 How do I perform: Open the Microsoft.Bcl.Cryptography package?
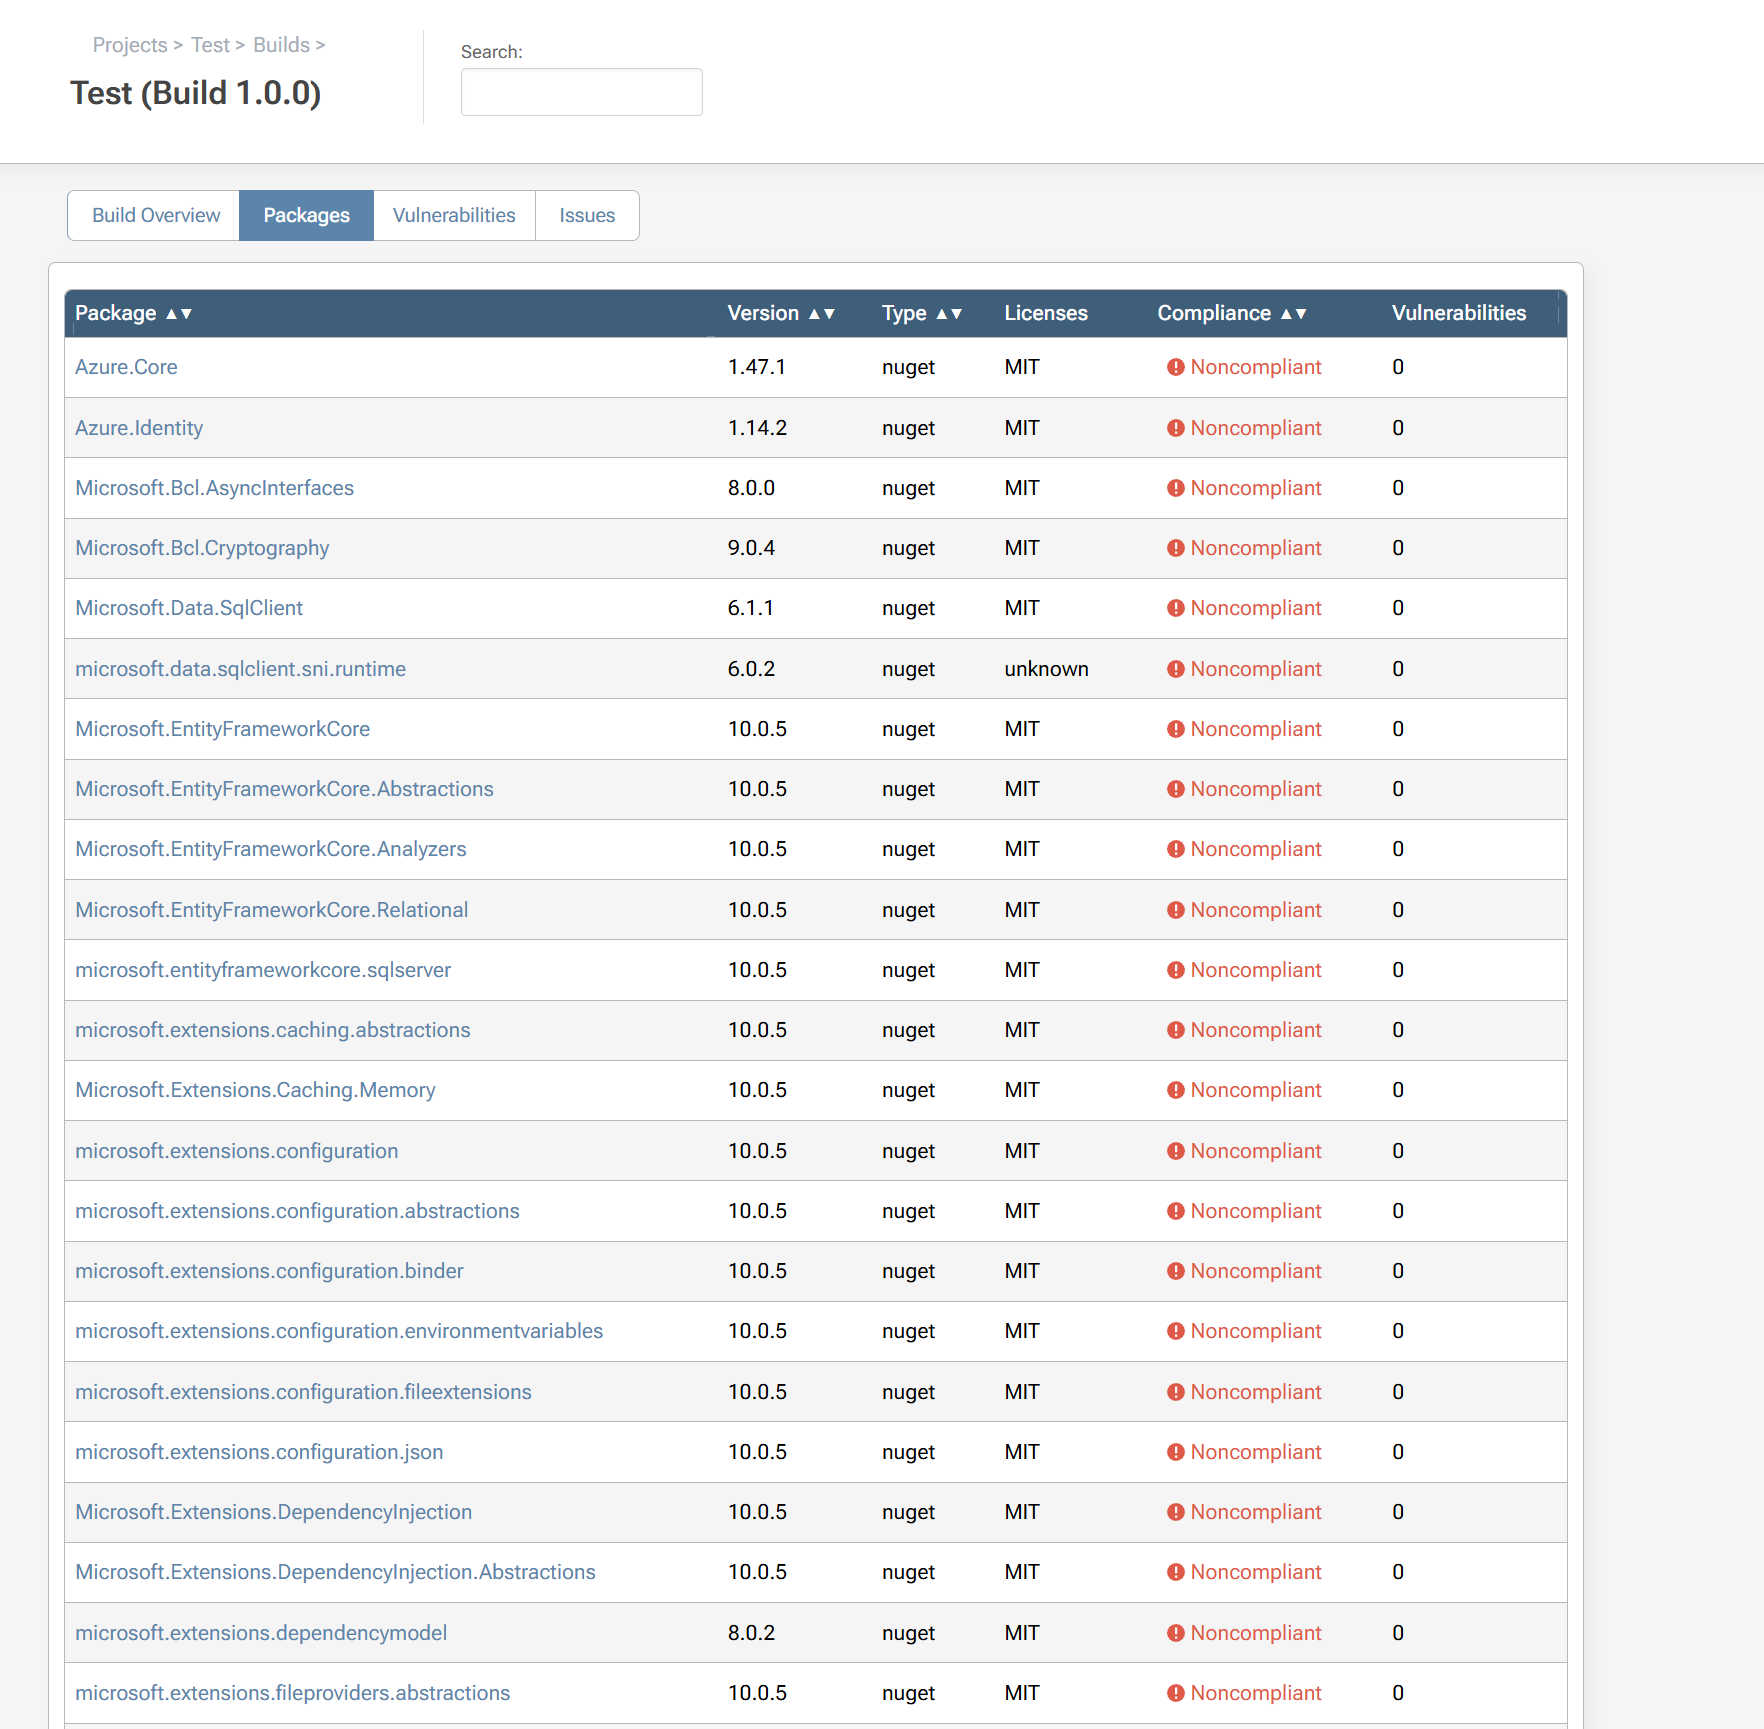click(x=202, y=548)
